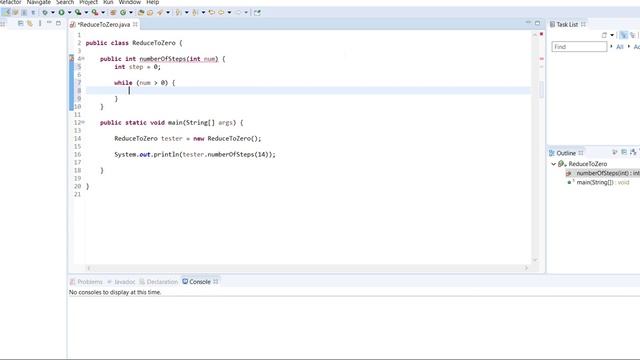Click the error marker on line 4
This screenshot has width=640, height=360.
point(71,58)
